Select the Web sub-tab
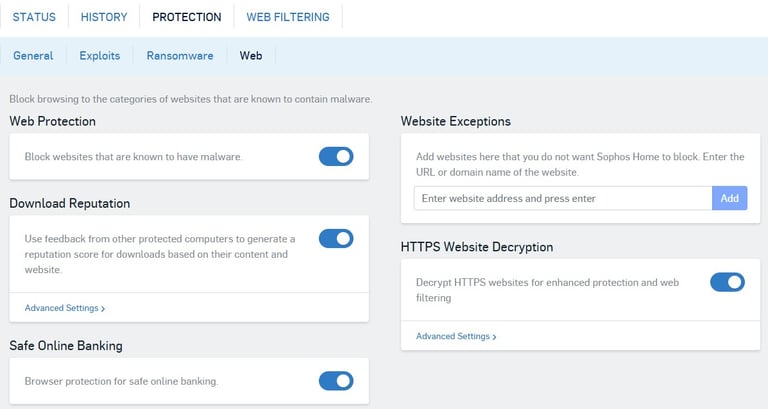Viewport: 768px width, 409px height. coord(251,56)
